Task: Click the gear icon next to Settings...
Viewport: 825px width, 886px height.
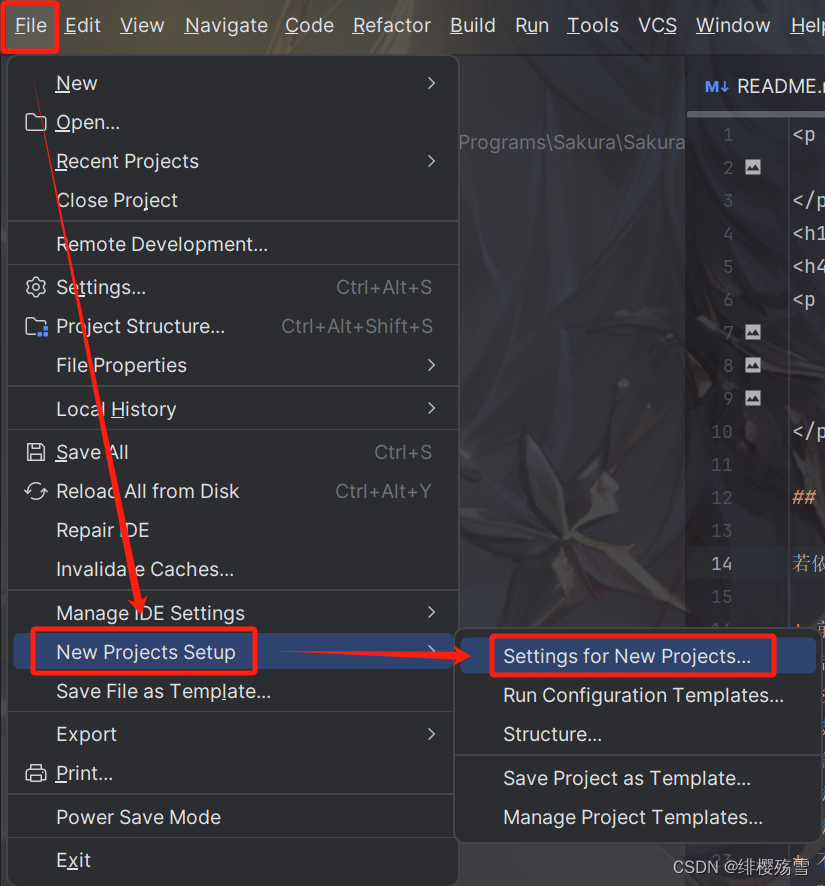Action: (x=36, y=287)
